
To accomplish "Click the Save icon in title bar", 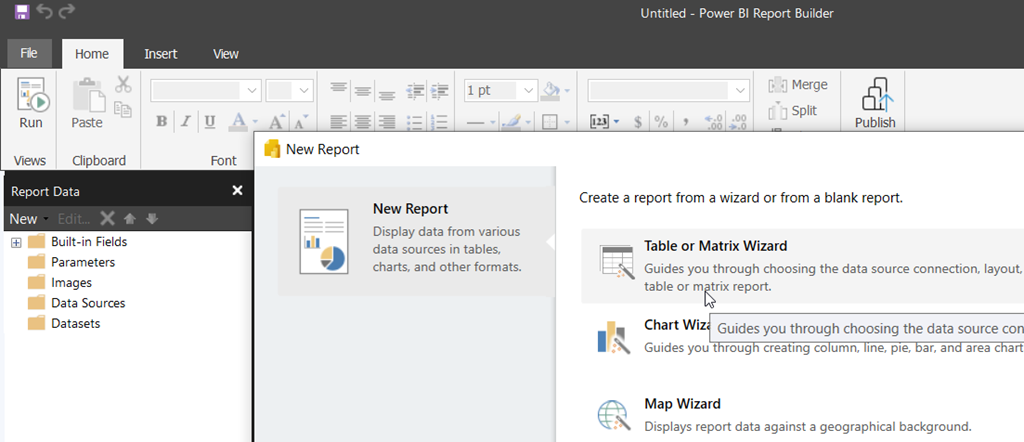I will pyautogui.click(x=22, y=11).
